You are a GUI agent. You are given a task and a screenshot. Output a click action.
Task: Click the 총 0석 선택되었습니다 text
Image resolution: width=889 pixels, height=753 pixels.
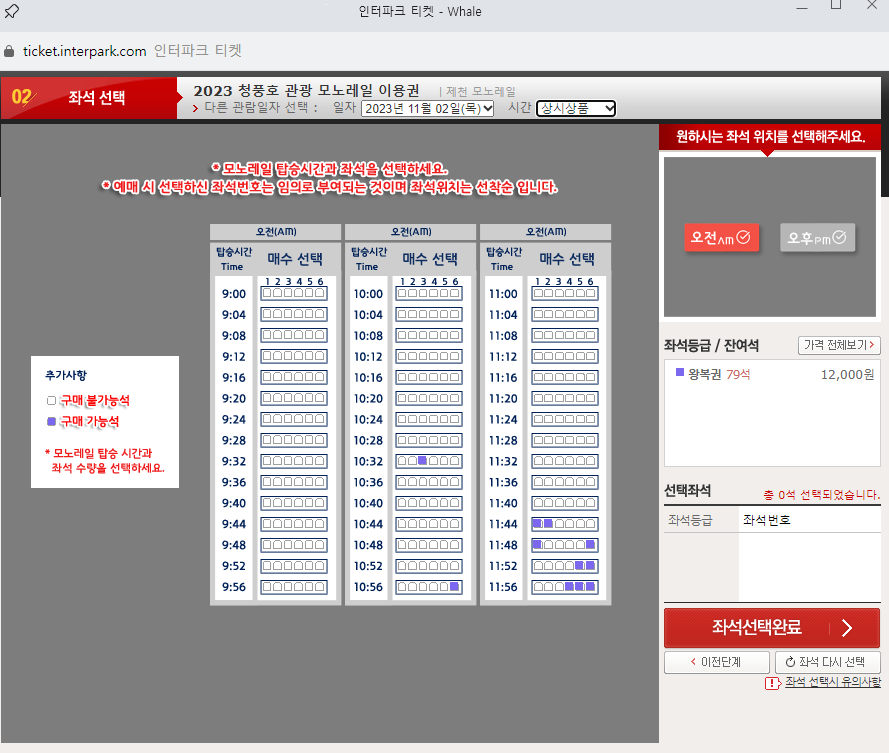[822, 495]
